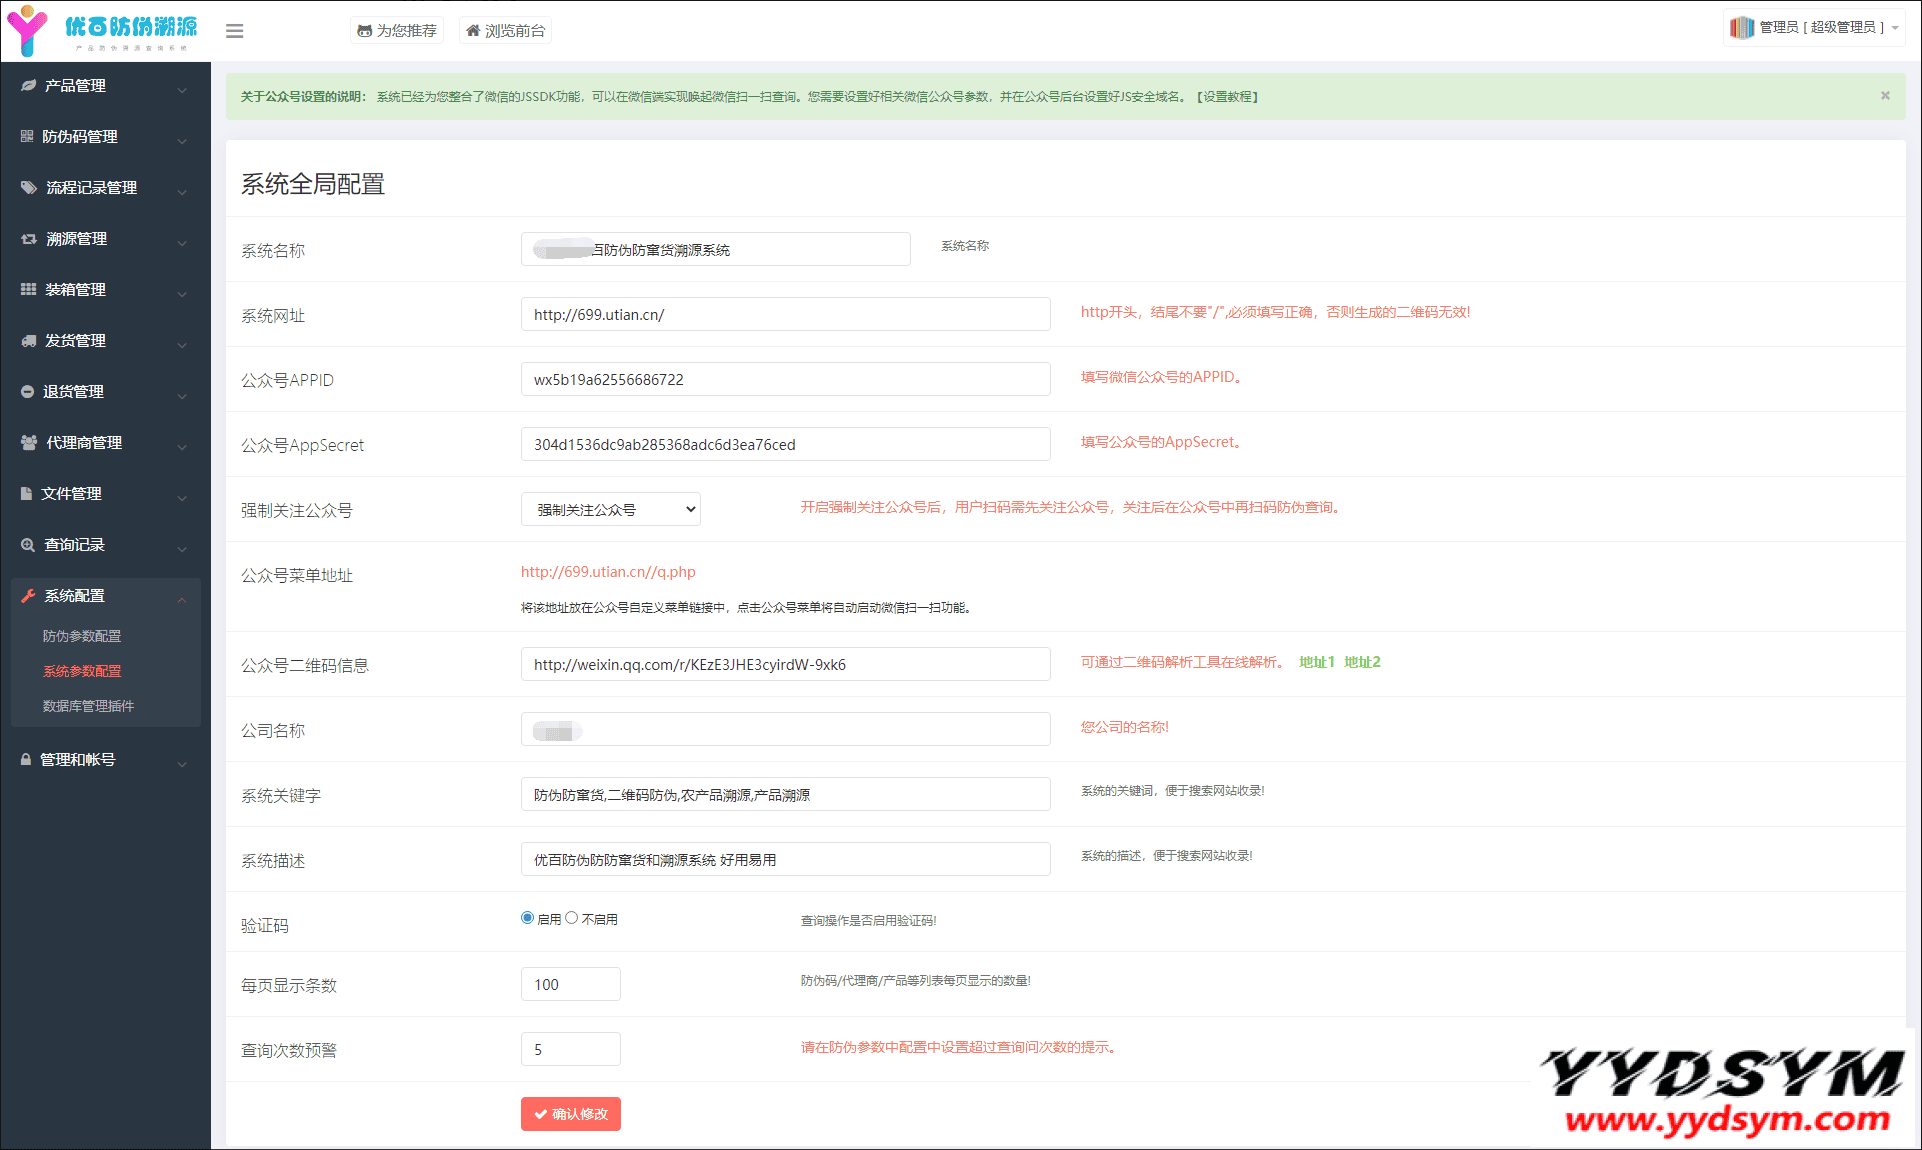Expand the 溯源管理 menu chevron
The image size is (1922, 1150).
coord(182,243)
